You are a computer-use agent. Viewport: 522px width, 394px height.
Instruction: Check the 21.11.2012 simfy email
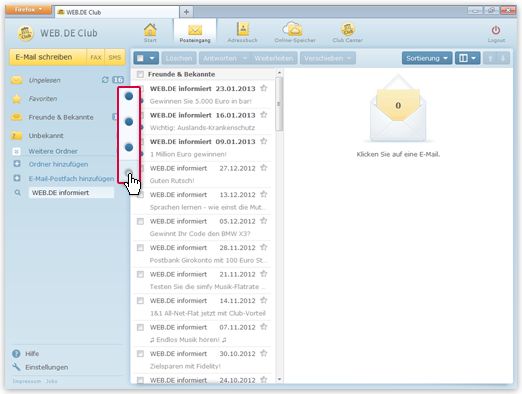click(140, 274)
